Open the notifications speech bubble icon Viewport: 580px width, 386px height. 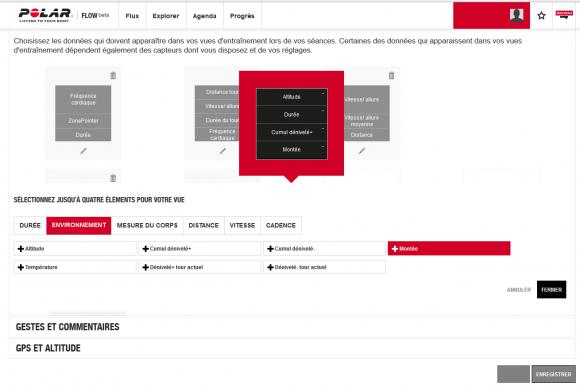564,15
